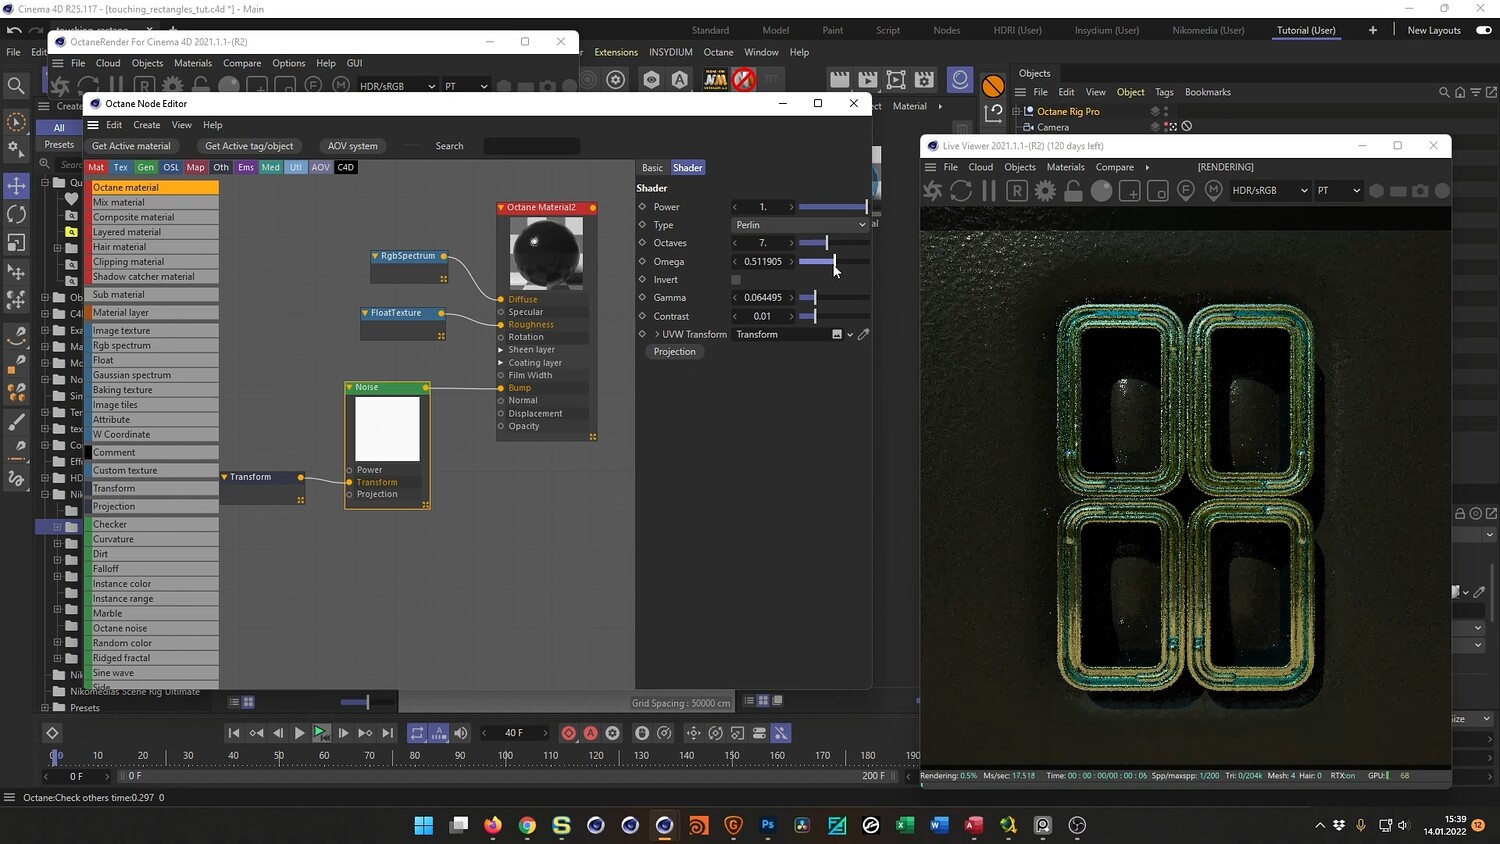Collapse the Octane Material2 node

[x=501, y=208]
